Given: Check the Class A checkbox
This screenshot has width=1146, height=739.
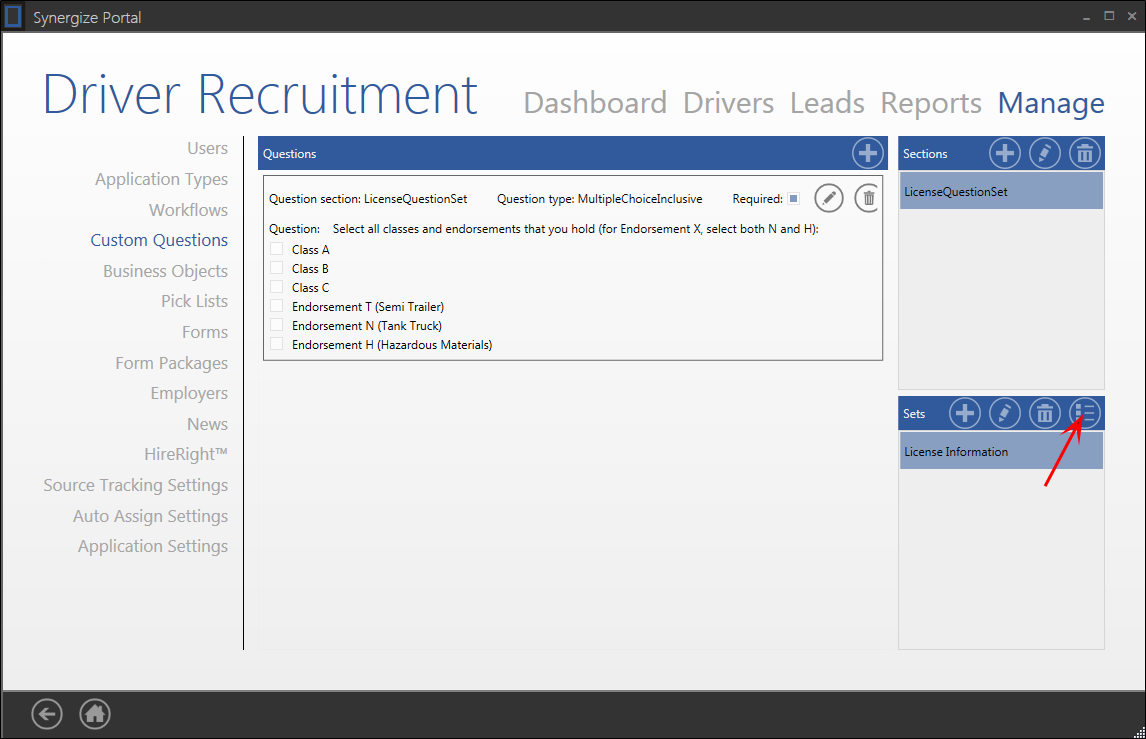Looking at the screenshot, I should click(x=277, y=249).
